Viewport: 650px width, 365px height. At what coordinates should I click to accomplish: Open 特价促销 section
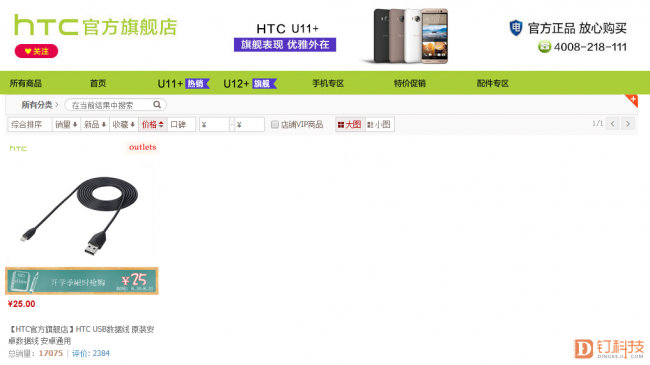[x=410, y=83]
